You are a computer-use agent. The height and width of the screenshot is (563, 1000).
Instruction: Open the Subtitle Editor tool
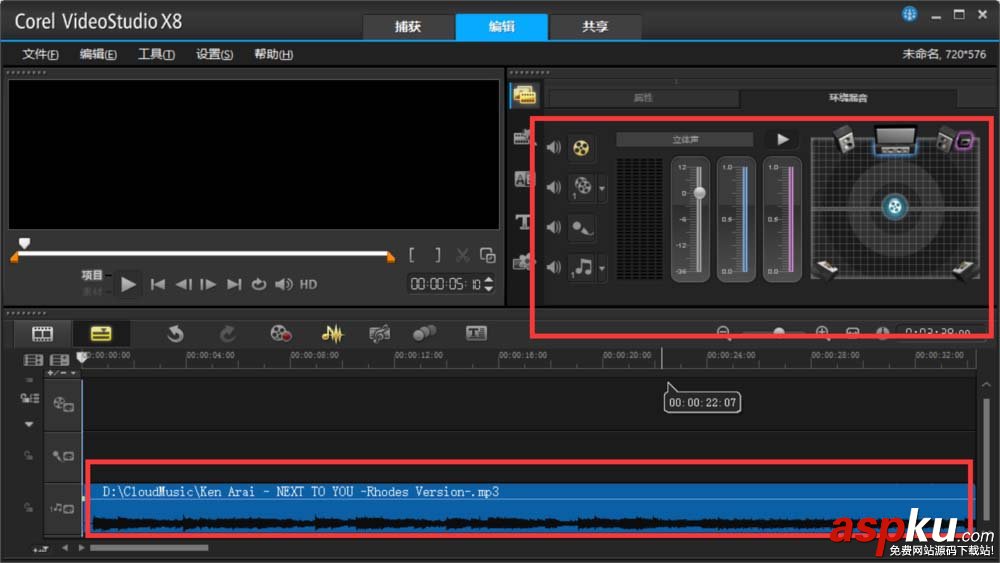tap(476, 333)
